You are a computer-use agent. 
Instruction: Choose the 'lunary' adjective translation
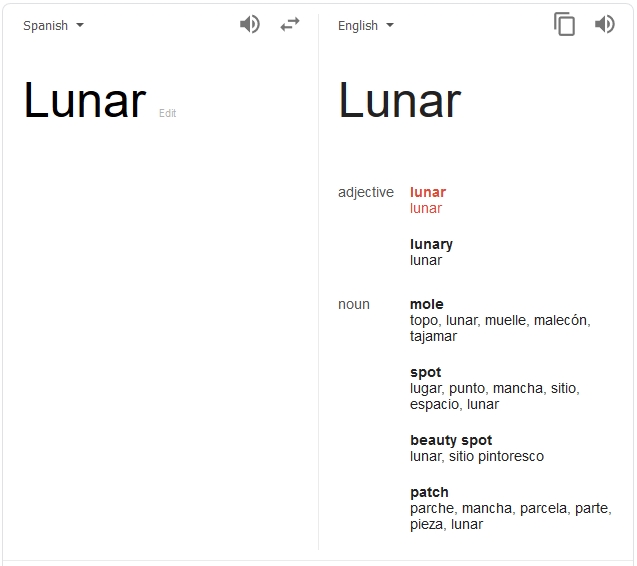pyautogui.click(x=431, y=244)
